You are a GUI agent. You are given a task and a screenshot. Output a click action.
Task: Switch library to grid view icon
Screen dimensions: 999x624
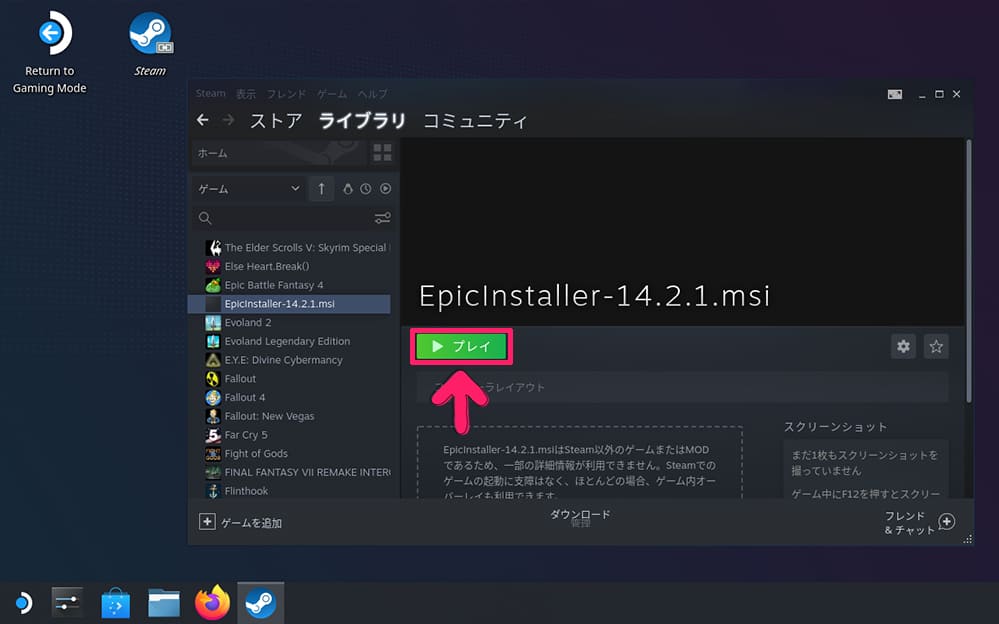(x=382, y=152)
